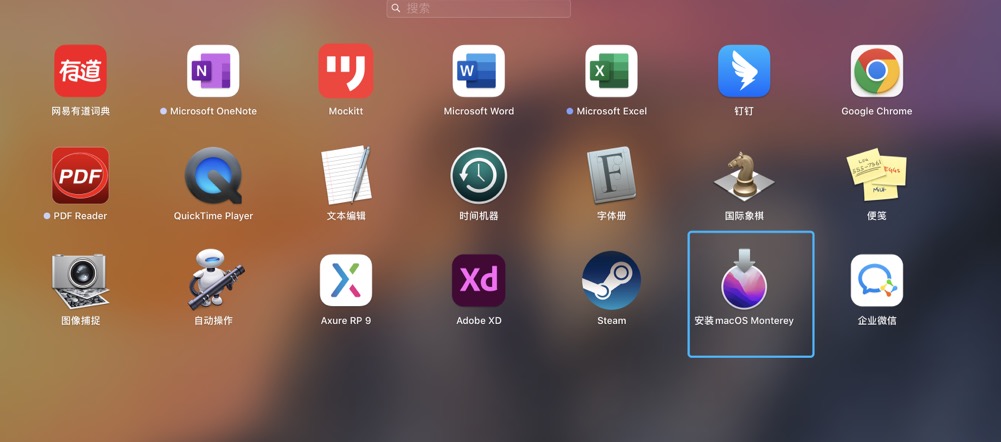Open Axure RP 9 icon
Screen dimensions: 1001x442
point(346,280)
